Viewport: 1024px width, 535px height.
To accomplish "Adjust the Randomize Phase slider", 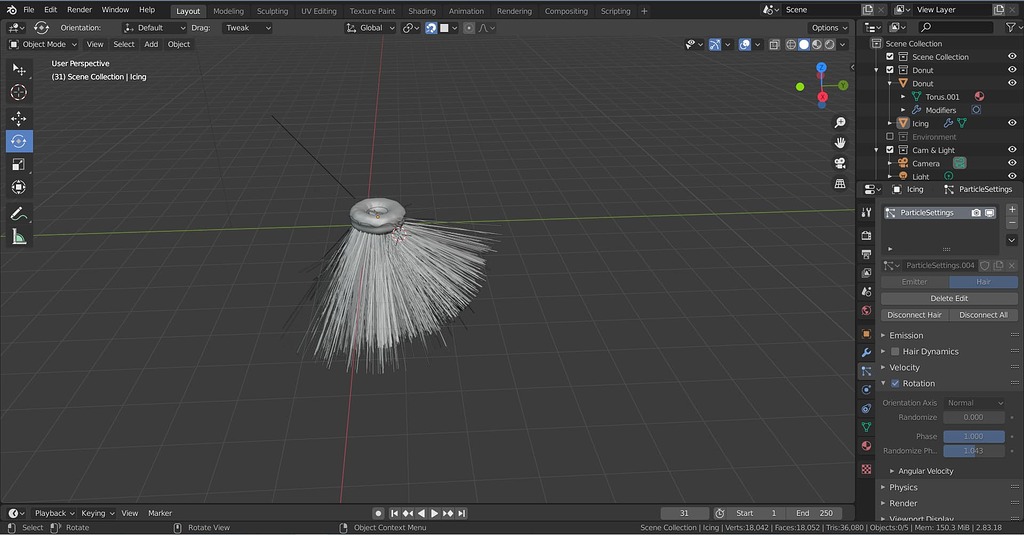I will tap(974, 451).
